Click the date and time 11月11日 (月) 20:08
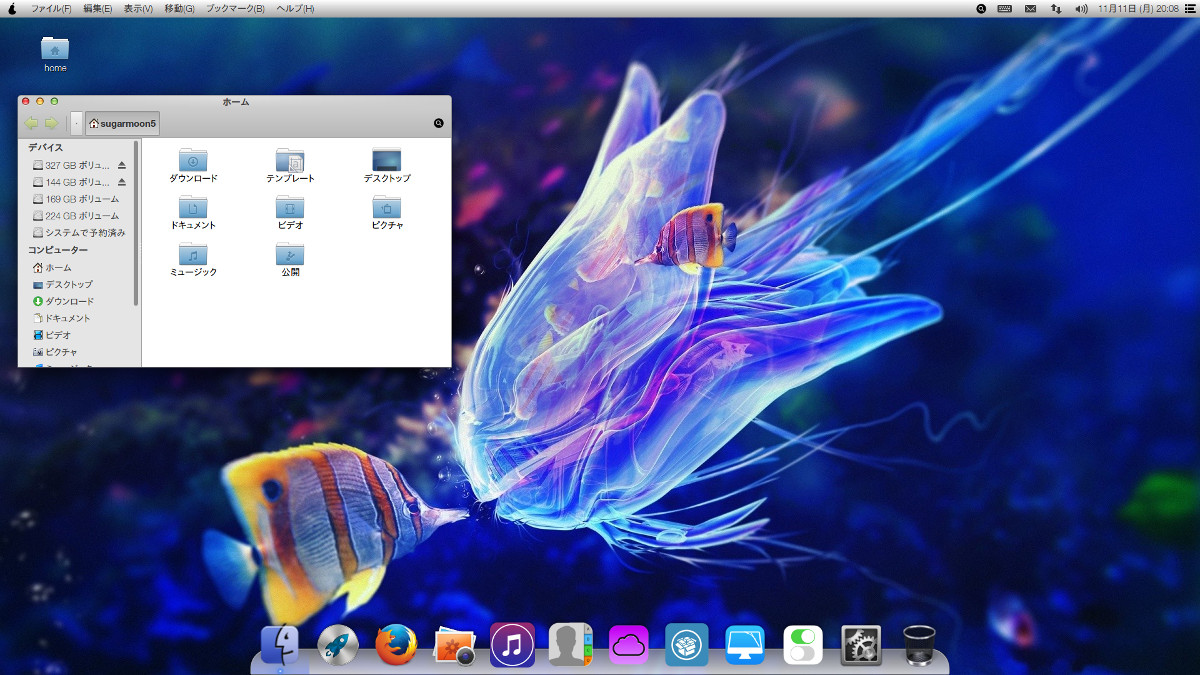 1138,9
